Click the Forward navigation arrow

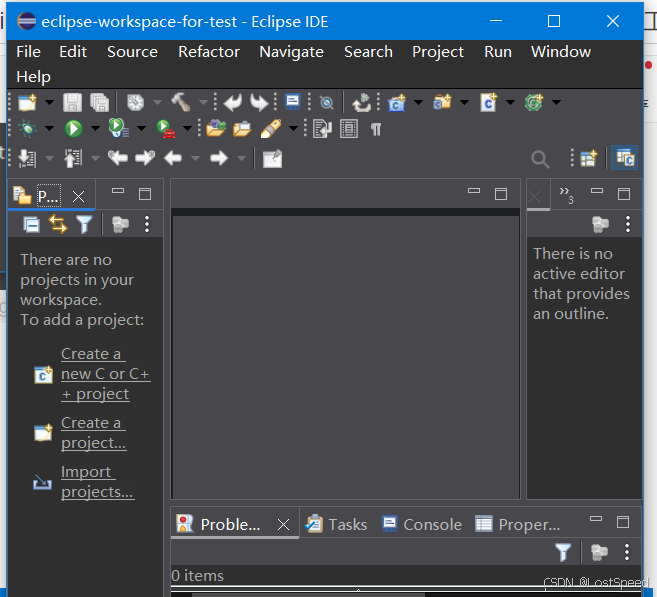[x=218, y=158]
